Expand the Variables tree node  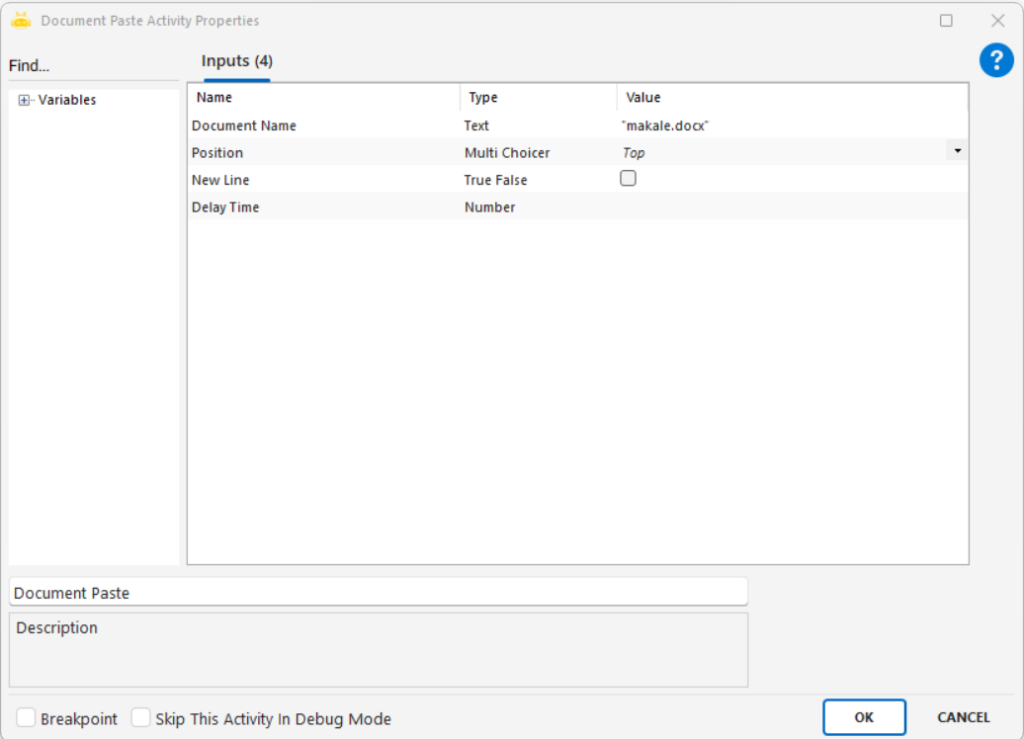24,100
